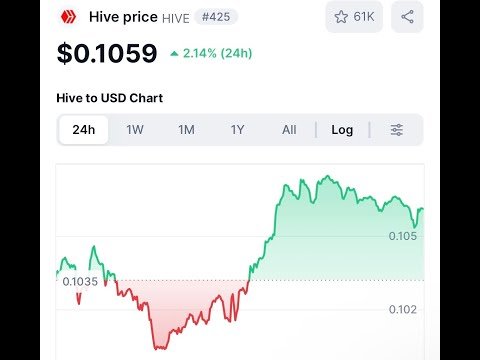480x360 pixels.
Task: Click the 61K watchlist count
Action: click(x=364, y=17)
